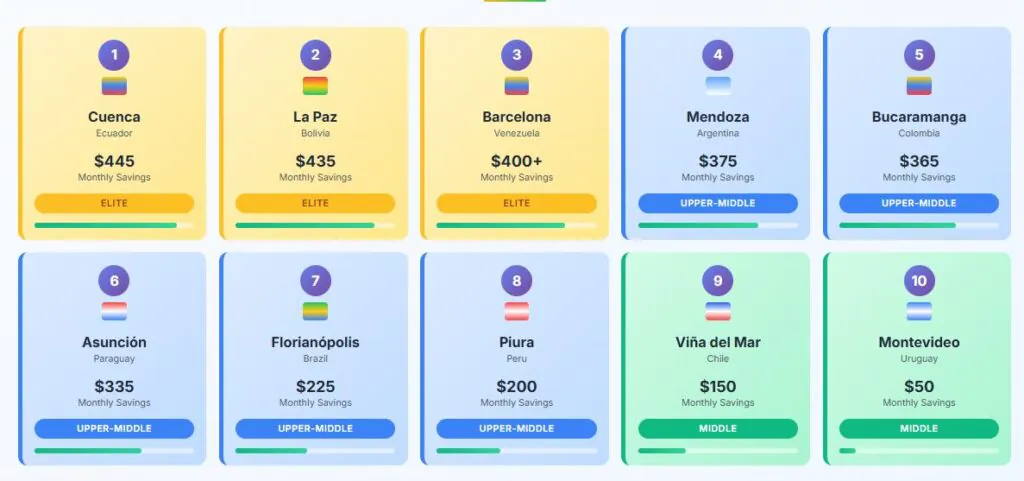The height and width of the screenshot is (481, 1024).
Task: Click the $365 monthly savings amount for Bucaramanga
Action: click(x=919, y=161)
